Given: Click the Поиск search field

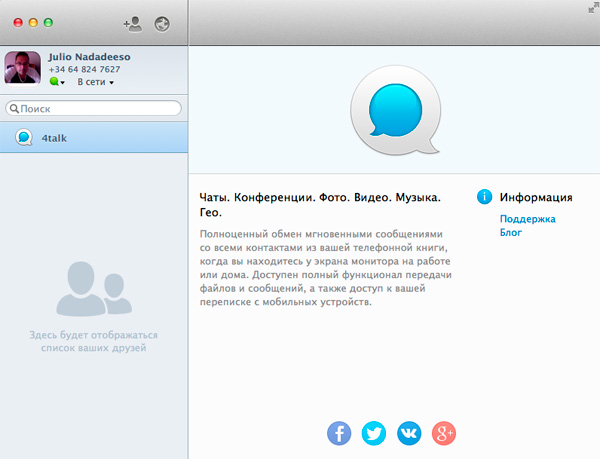Looking at the screenshot, I should coord(94,108).
